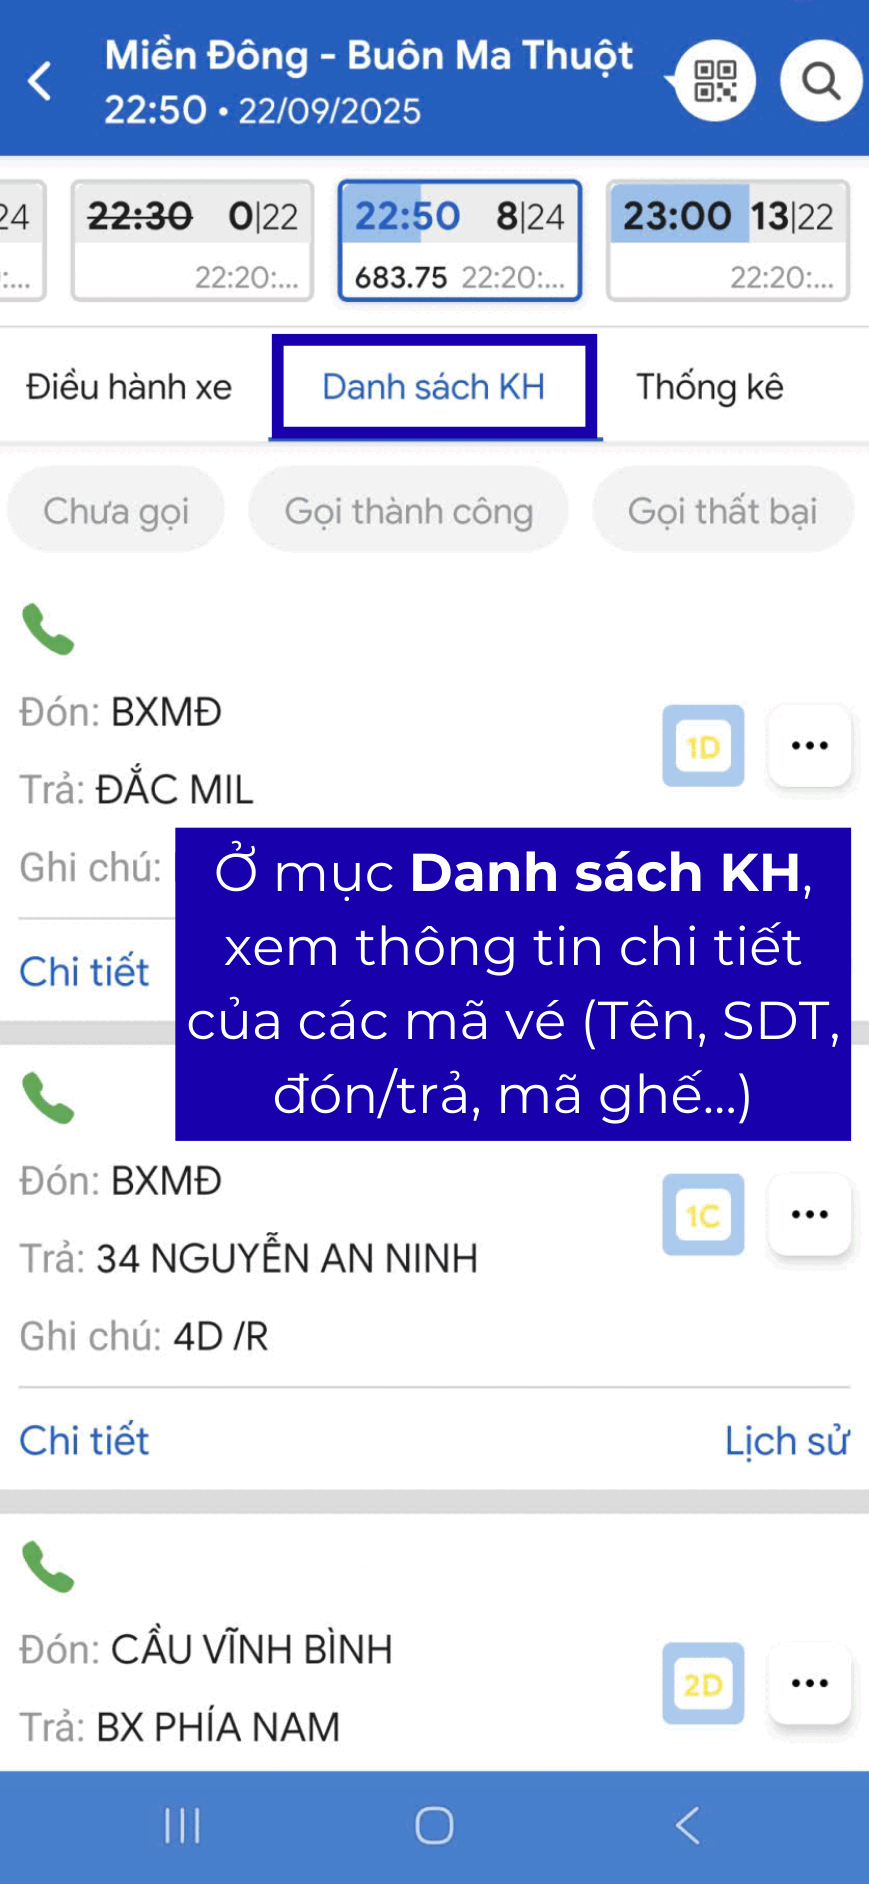Switch to Thống kê tab

pos(710,387)
